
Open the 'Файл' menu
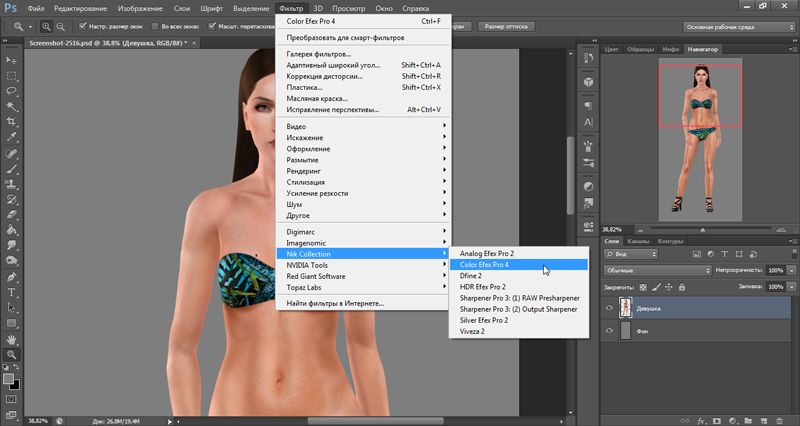click(x=36, y=8)
